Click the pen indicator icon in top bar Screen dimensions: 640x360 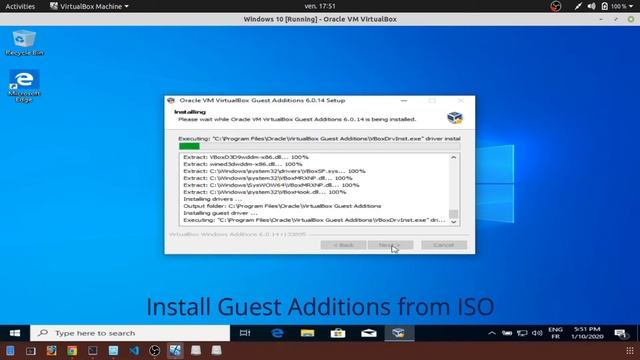coord(578,6)
